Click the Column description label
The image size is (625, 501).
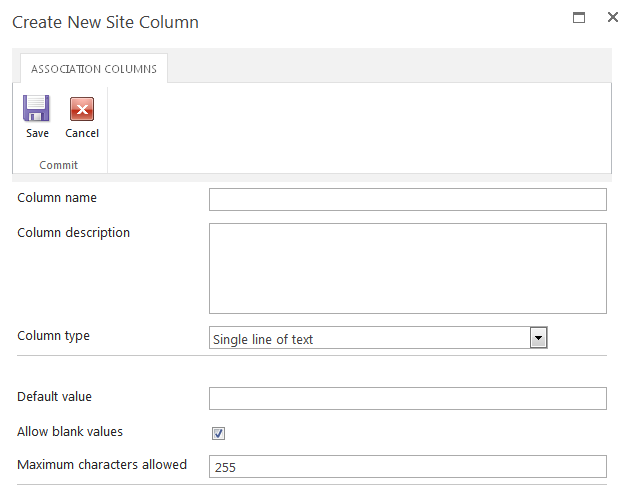74,233
